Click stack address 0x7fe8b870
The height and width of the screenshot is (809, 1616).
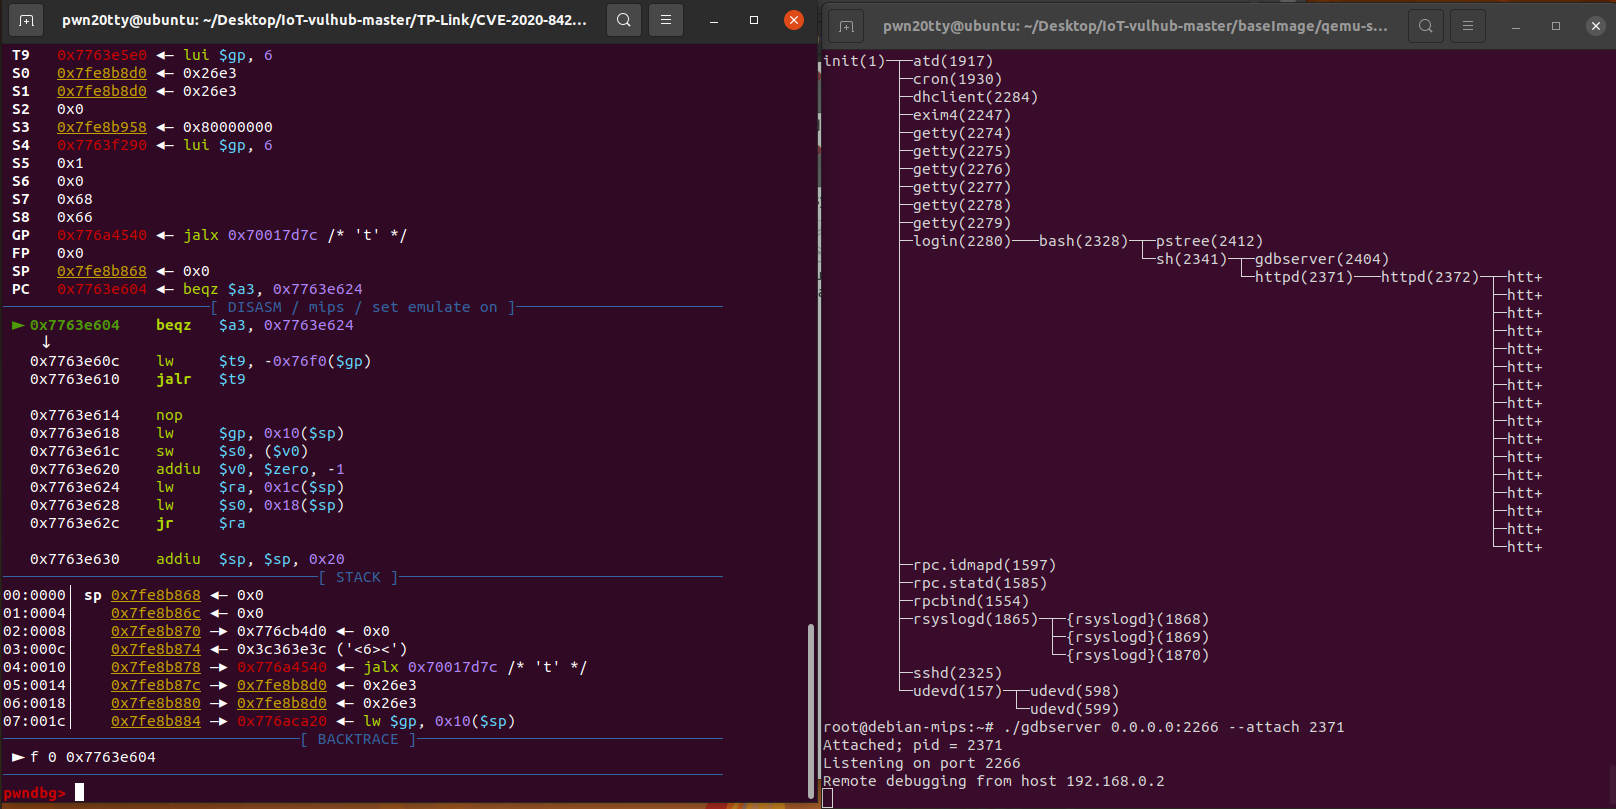[x=156, y=631]
